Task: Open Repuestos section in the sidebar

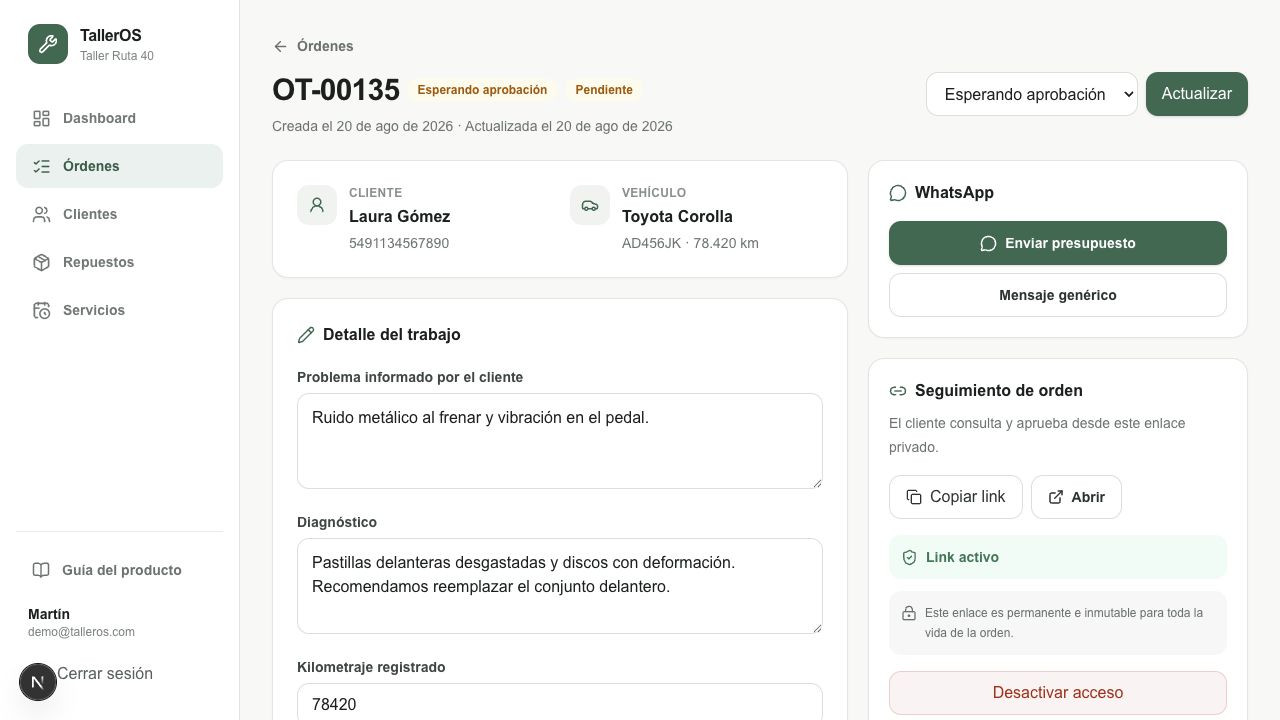Action: pyautogui.click(x=119, y=262)
